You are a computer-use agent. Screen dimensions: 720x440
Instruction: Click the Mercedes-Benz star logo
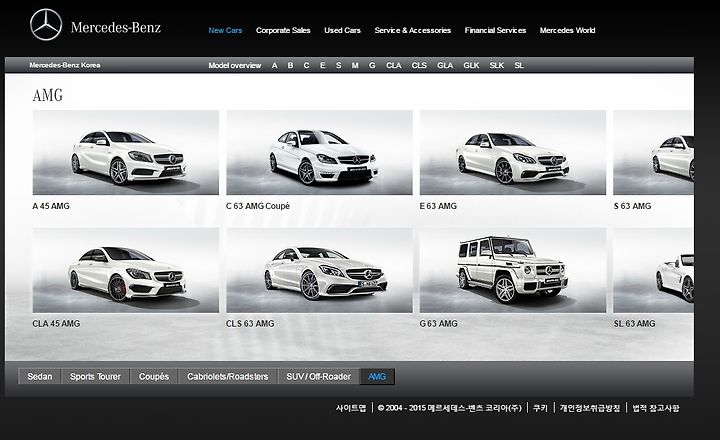(46, 25)
